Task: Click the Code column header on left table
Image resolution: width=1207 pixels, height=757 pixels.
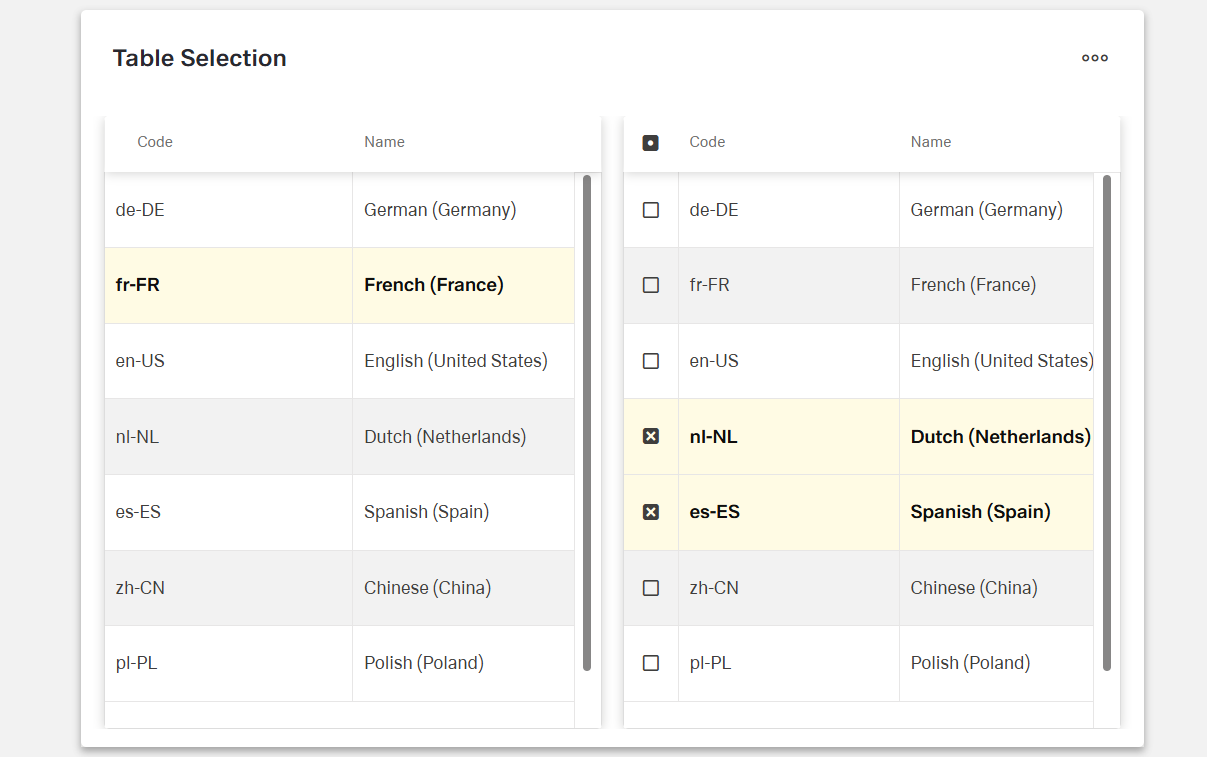Action: point(155,142)
